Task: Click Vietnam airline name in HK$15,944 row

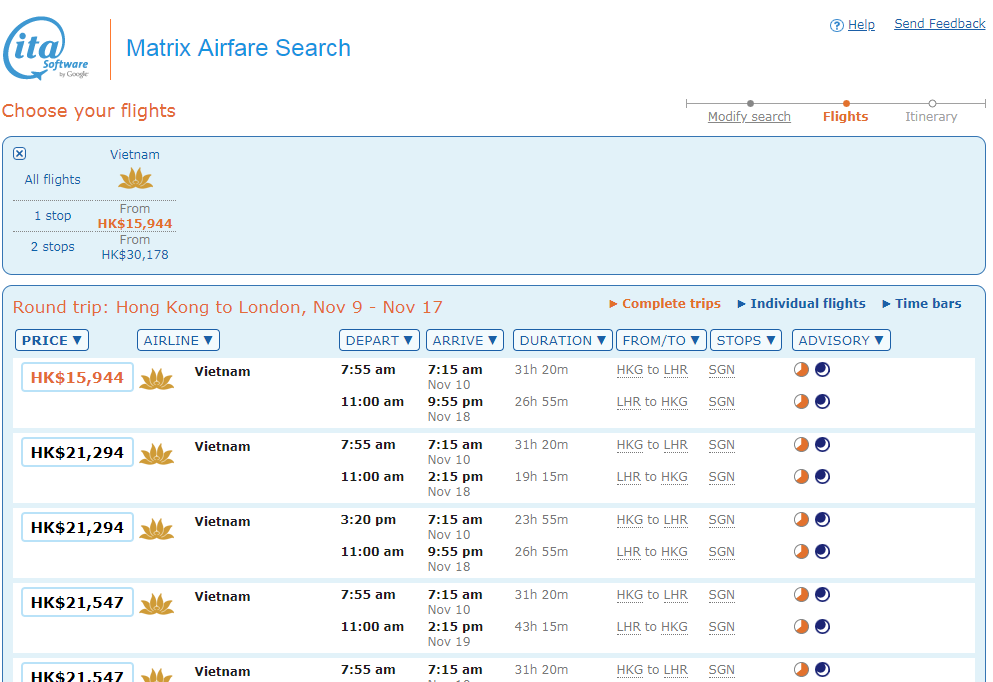Action: pos(222,372)
